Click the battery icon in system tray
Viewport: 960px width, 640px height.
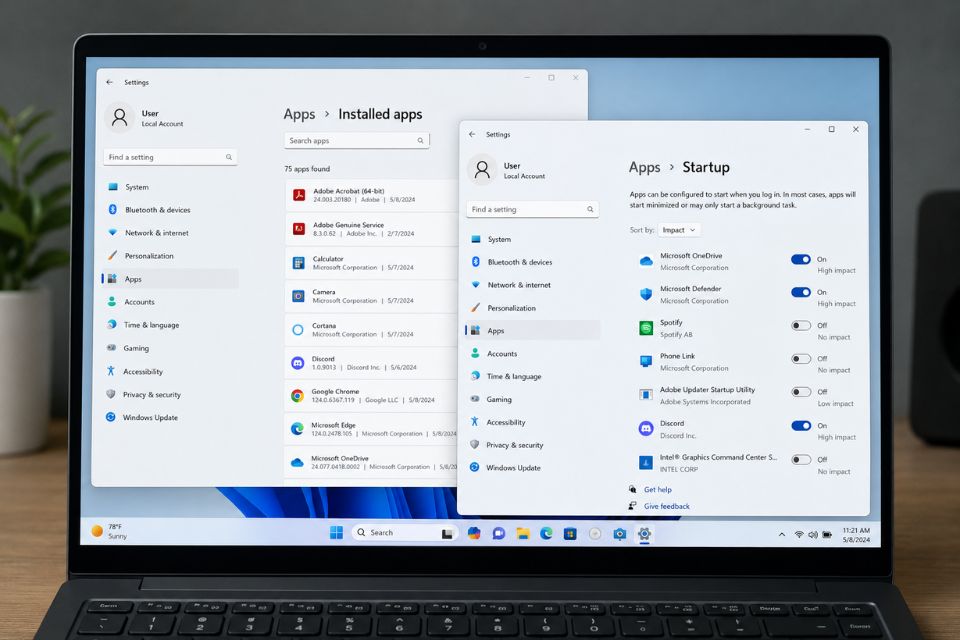click(827, 535)
